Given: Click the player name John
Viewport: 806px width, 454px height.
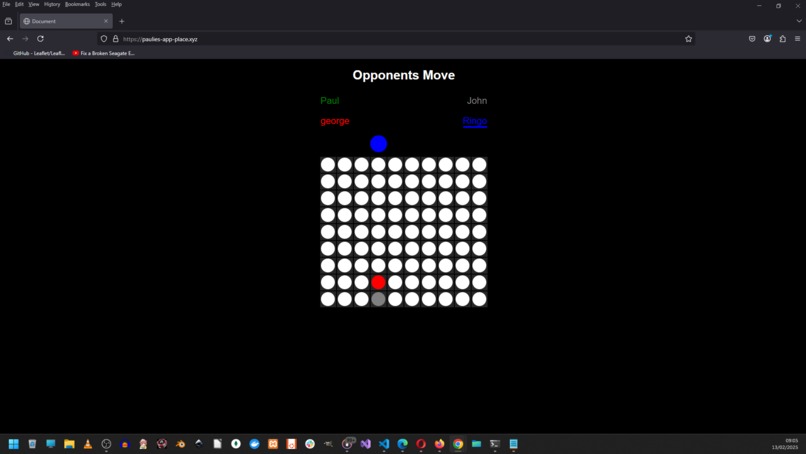Looking at the screenshot, I should coord(477,101).
